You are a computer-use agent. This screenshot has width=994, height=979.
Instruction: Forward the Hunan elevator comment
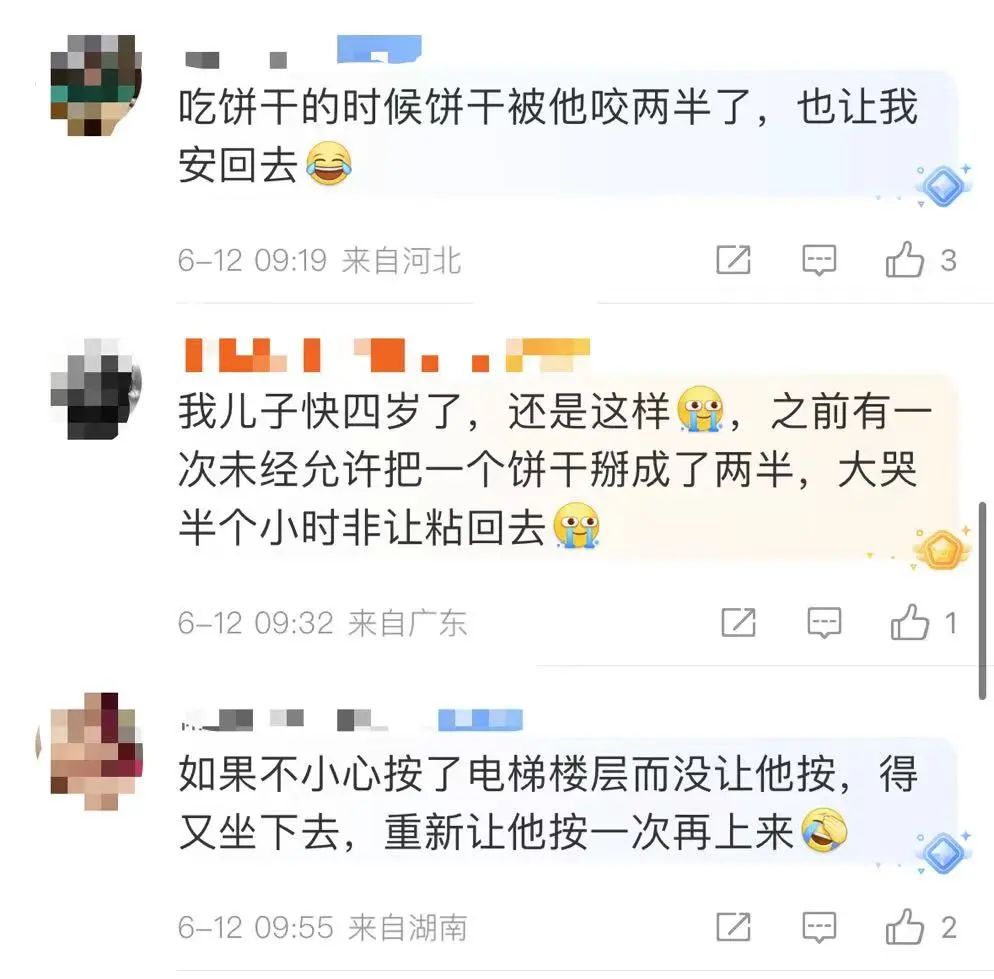(x=733, y=927)
